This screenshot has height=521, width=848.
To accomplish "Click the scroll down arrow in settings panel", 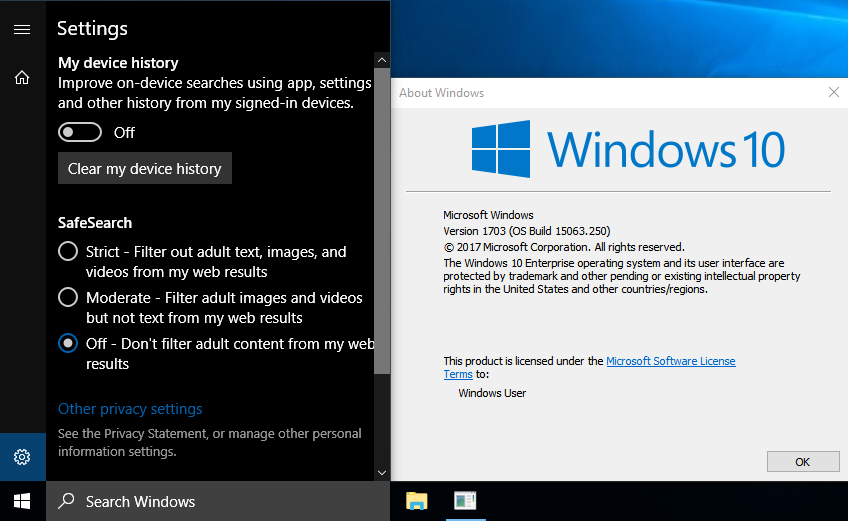I will click(382, 473).
